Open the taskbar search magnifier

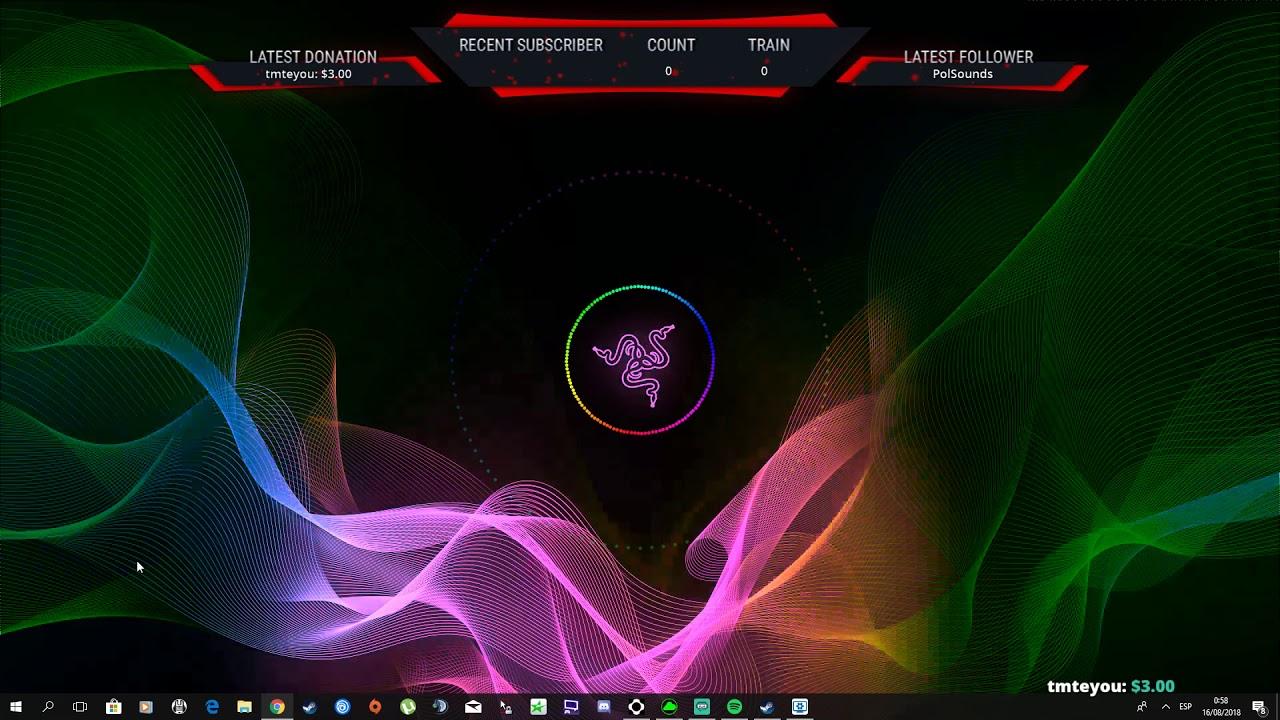[48, 707]
